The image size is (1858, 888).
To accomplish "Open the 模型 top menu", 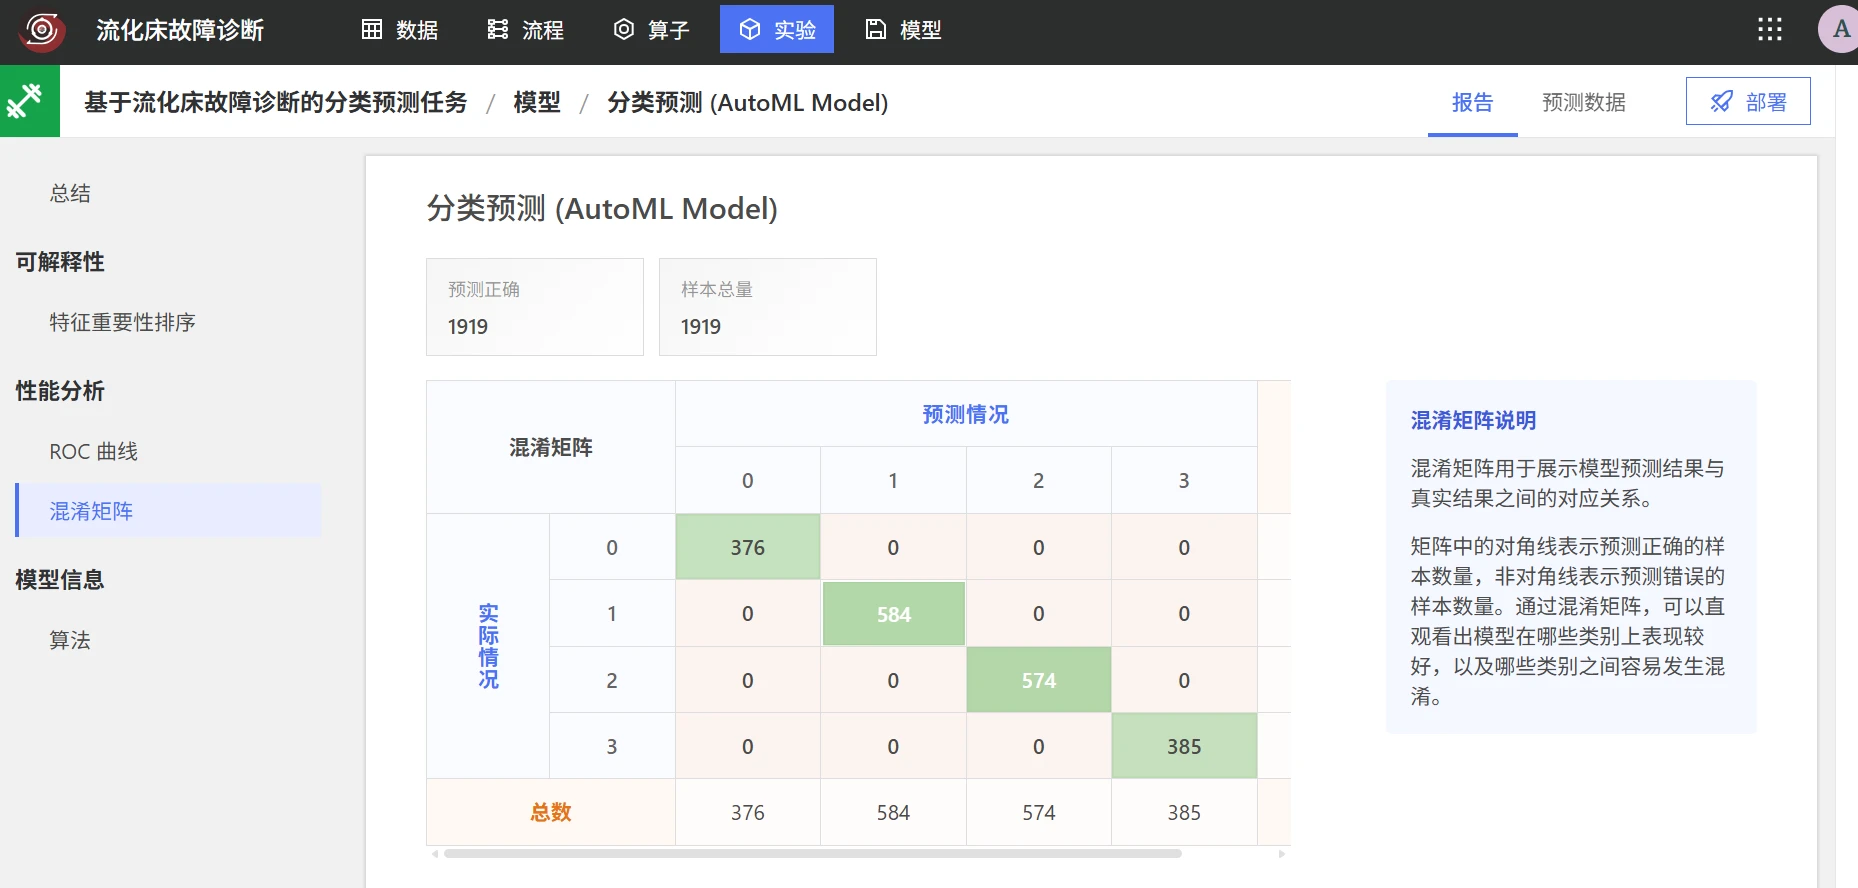I will [904, 30].
